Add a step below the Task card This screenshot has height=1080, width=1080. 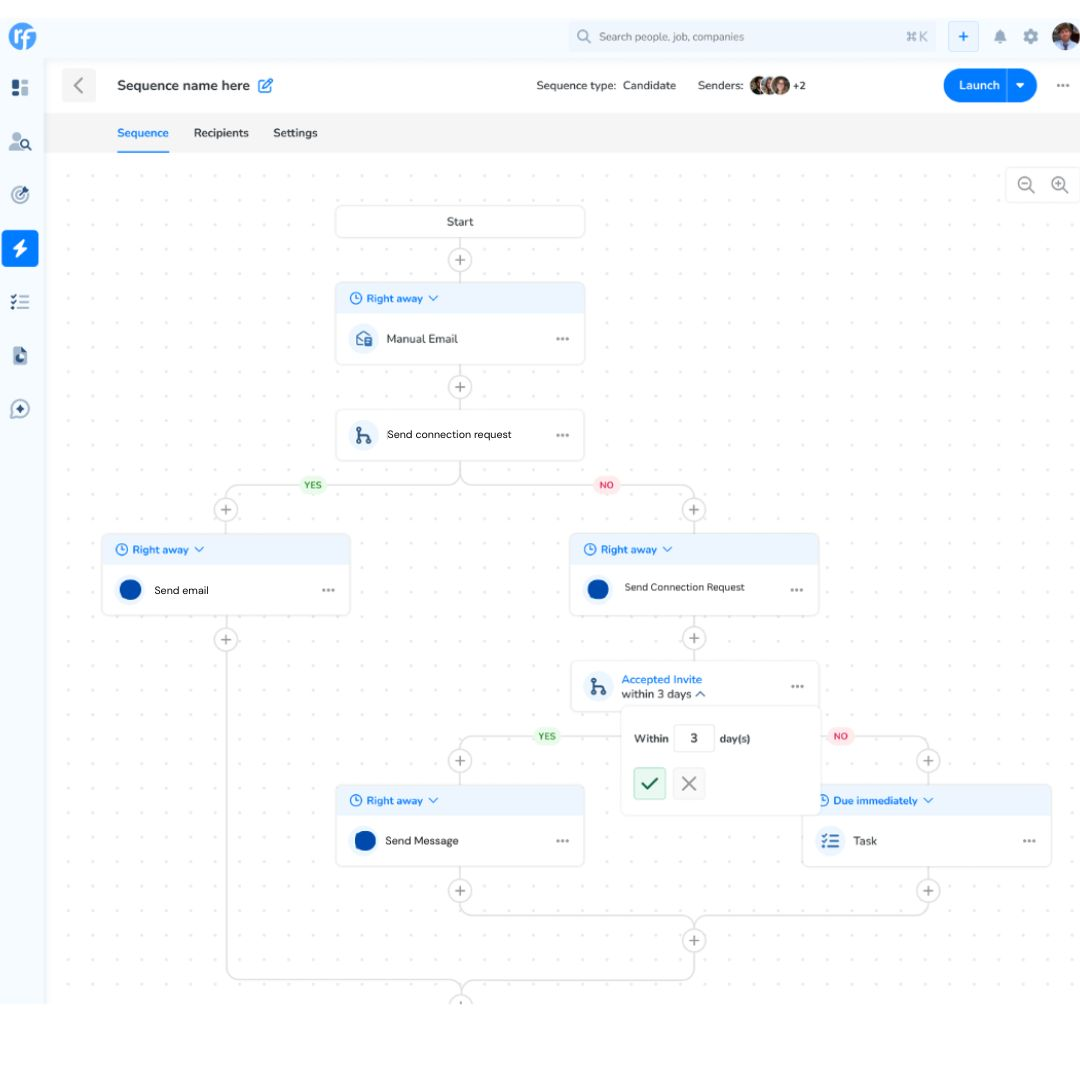click(x=928, y=891)
